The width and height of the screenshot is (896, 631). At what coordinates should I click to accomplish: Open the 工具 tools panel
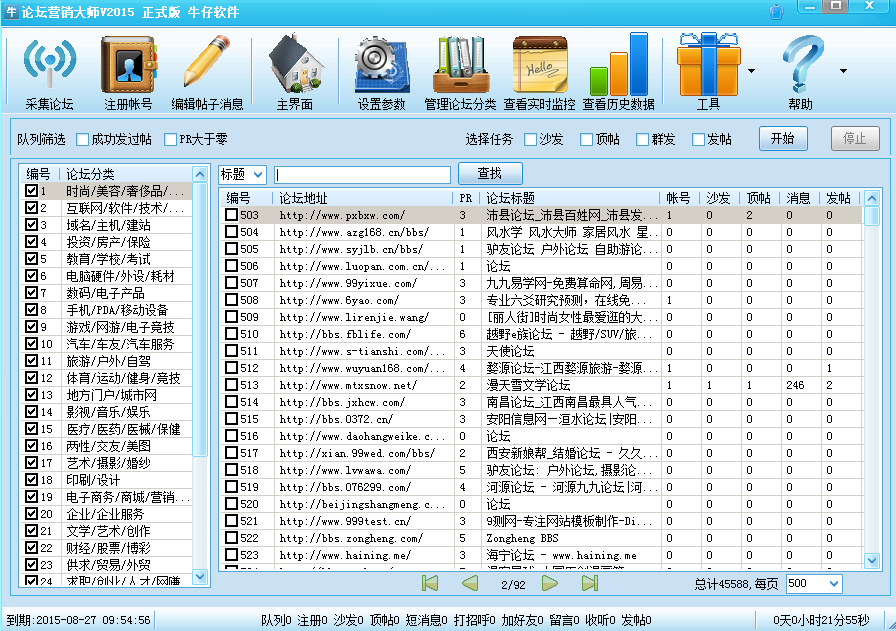pyautogui.click(x=709, y=70)
